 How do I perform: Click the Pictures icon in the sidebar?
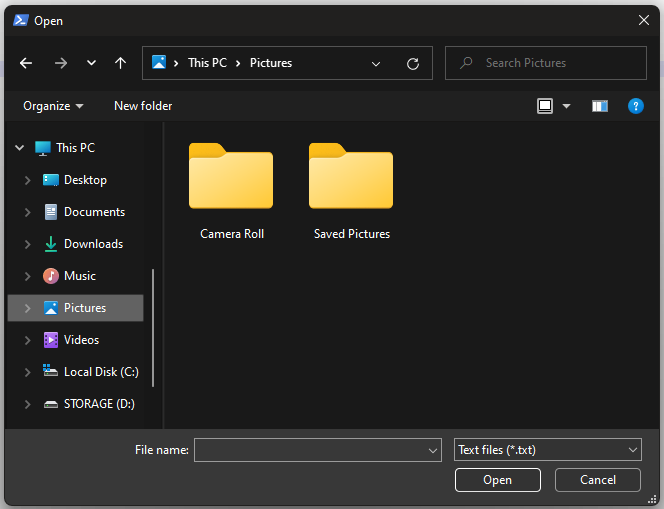tap(51, 308)
